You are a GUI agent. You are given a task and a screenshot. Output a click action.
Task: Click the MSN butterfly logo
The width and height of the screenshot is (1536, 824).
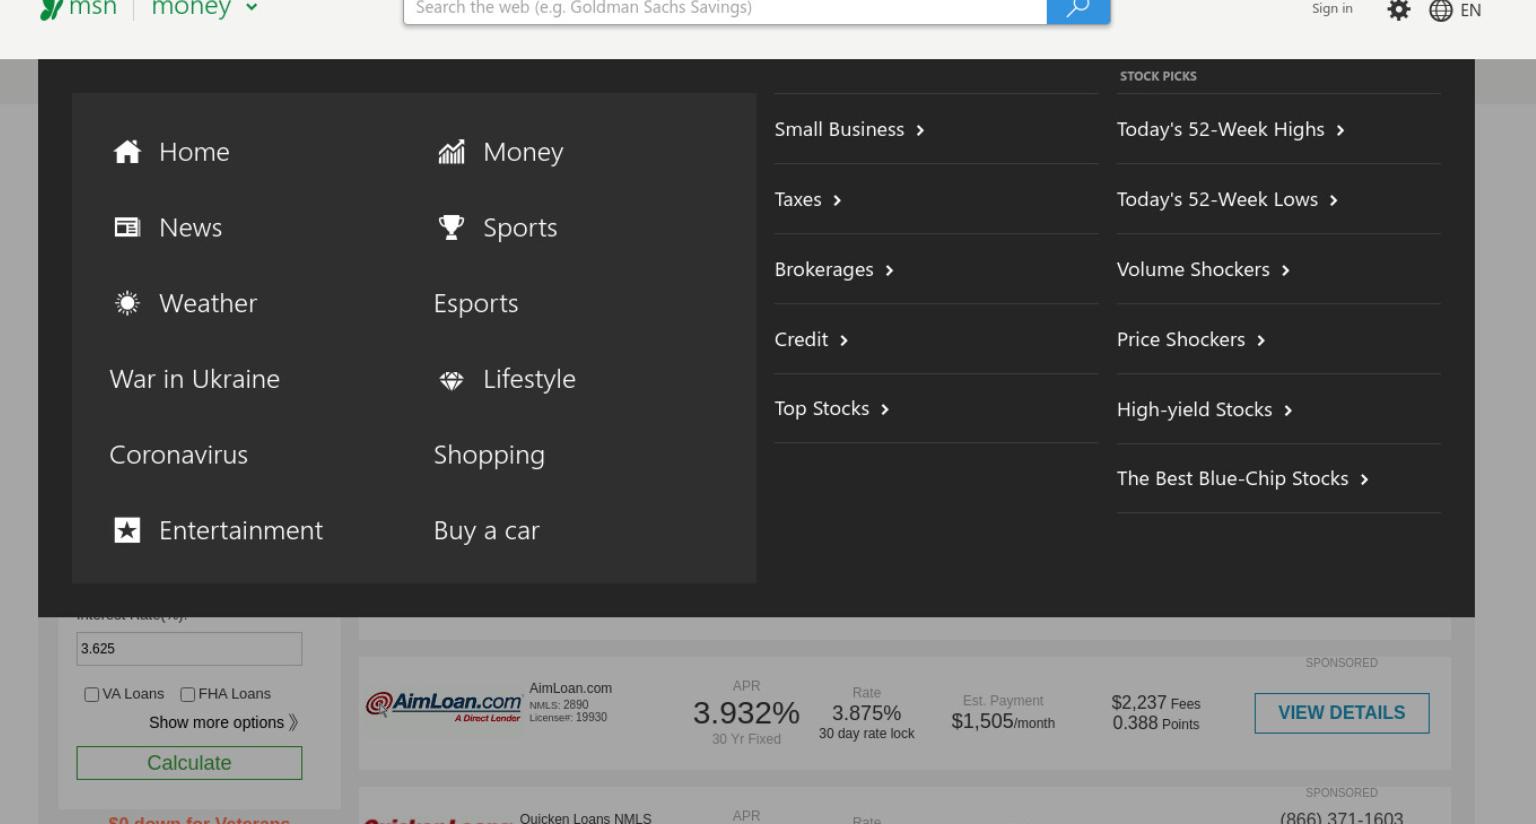tap(51, 9)
